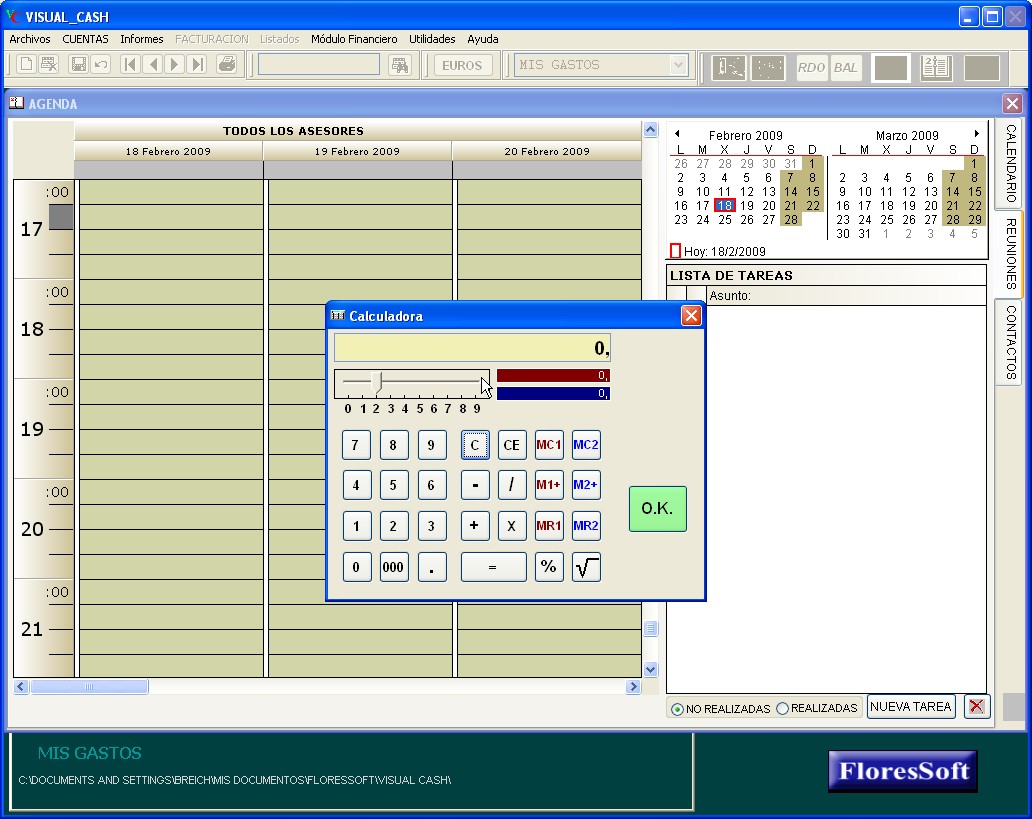Click the new document toolbar icon

26,65
